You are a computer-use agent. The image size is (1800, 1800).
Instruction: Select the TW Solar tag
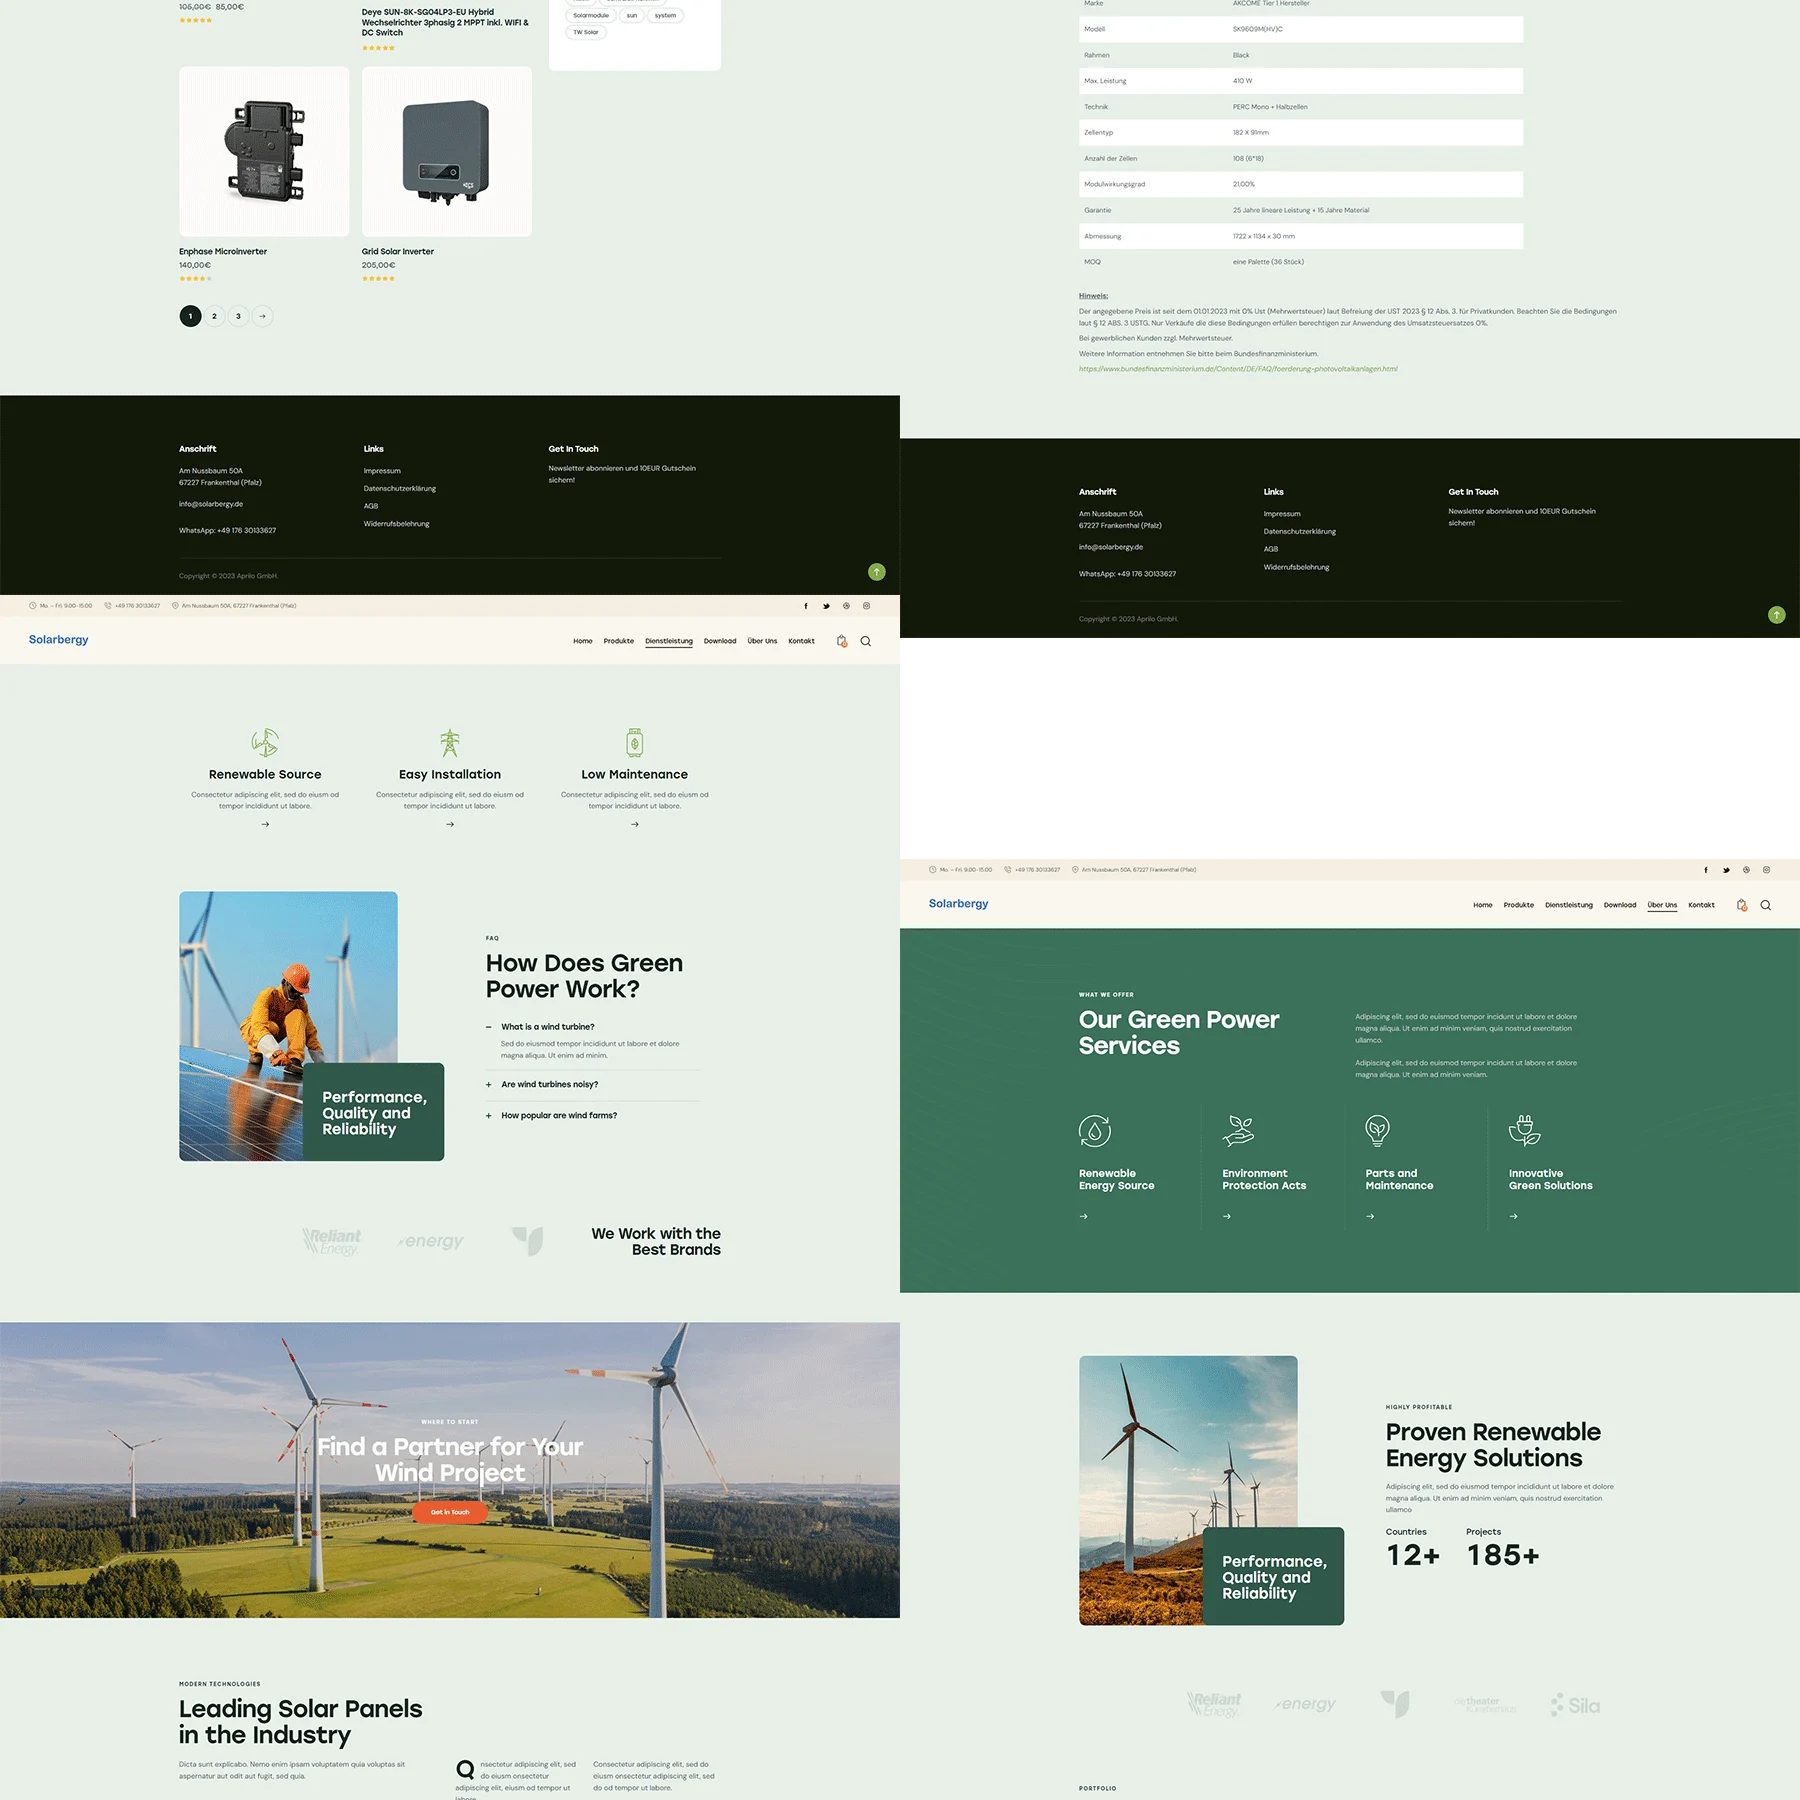(x=586, y=32)
